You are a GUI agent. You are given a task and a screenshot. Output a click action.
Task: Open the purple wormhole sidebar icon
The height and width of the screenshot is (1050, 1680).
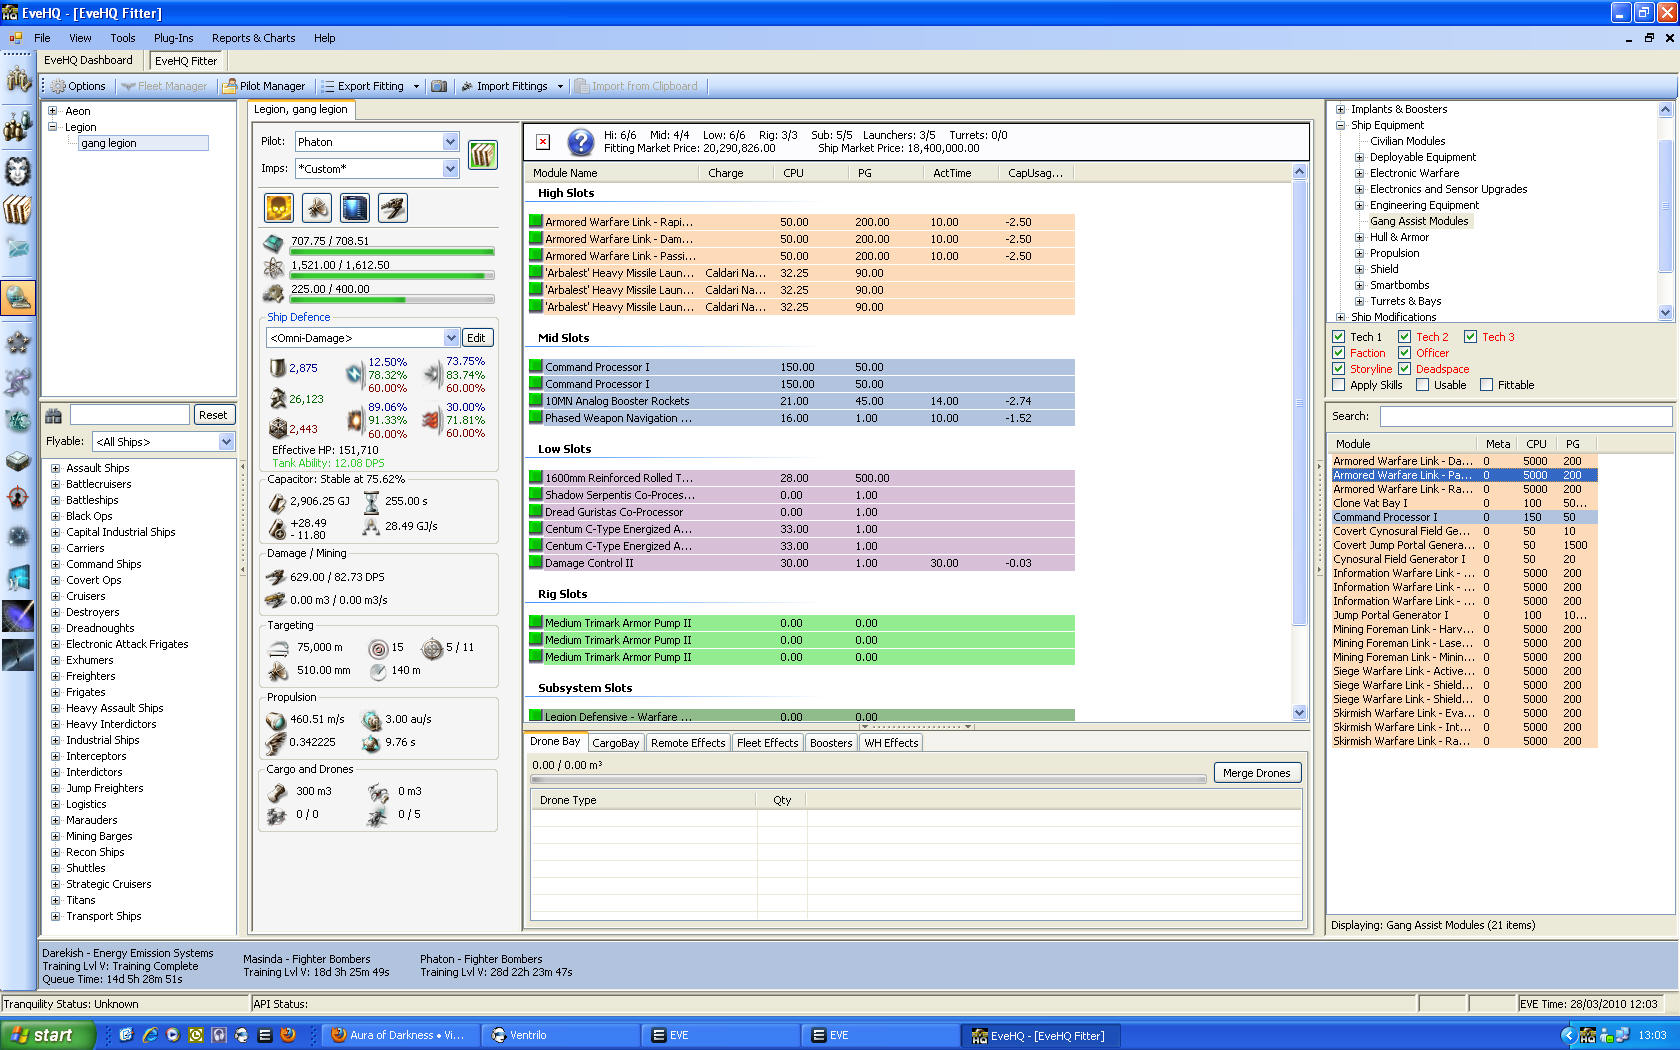tap(18, 616)
